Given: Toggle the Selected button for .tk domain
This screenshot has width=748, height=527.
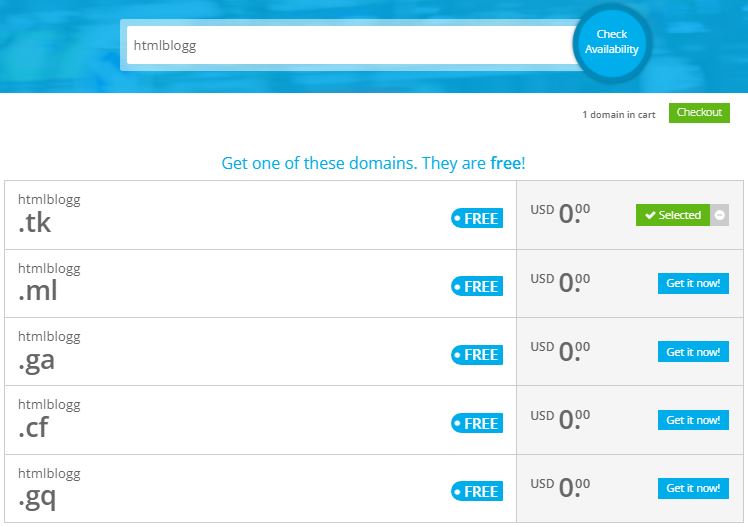Looking at the screenshot, I should 672,215.
